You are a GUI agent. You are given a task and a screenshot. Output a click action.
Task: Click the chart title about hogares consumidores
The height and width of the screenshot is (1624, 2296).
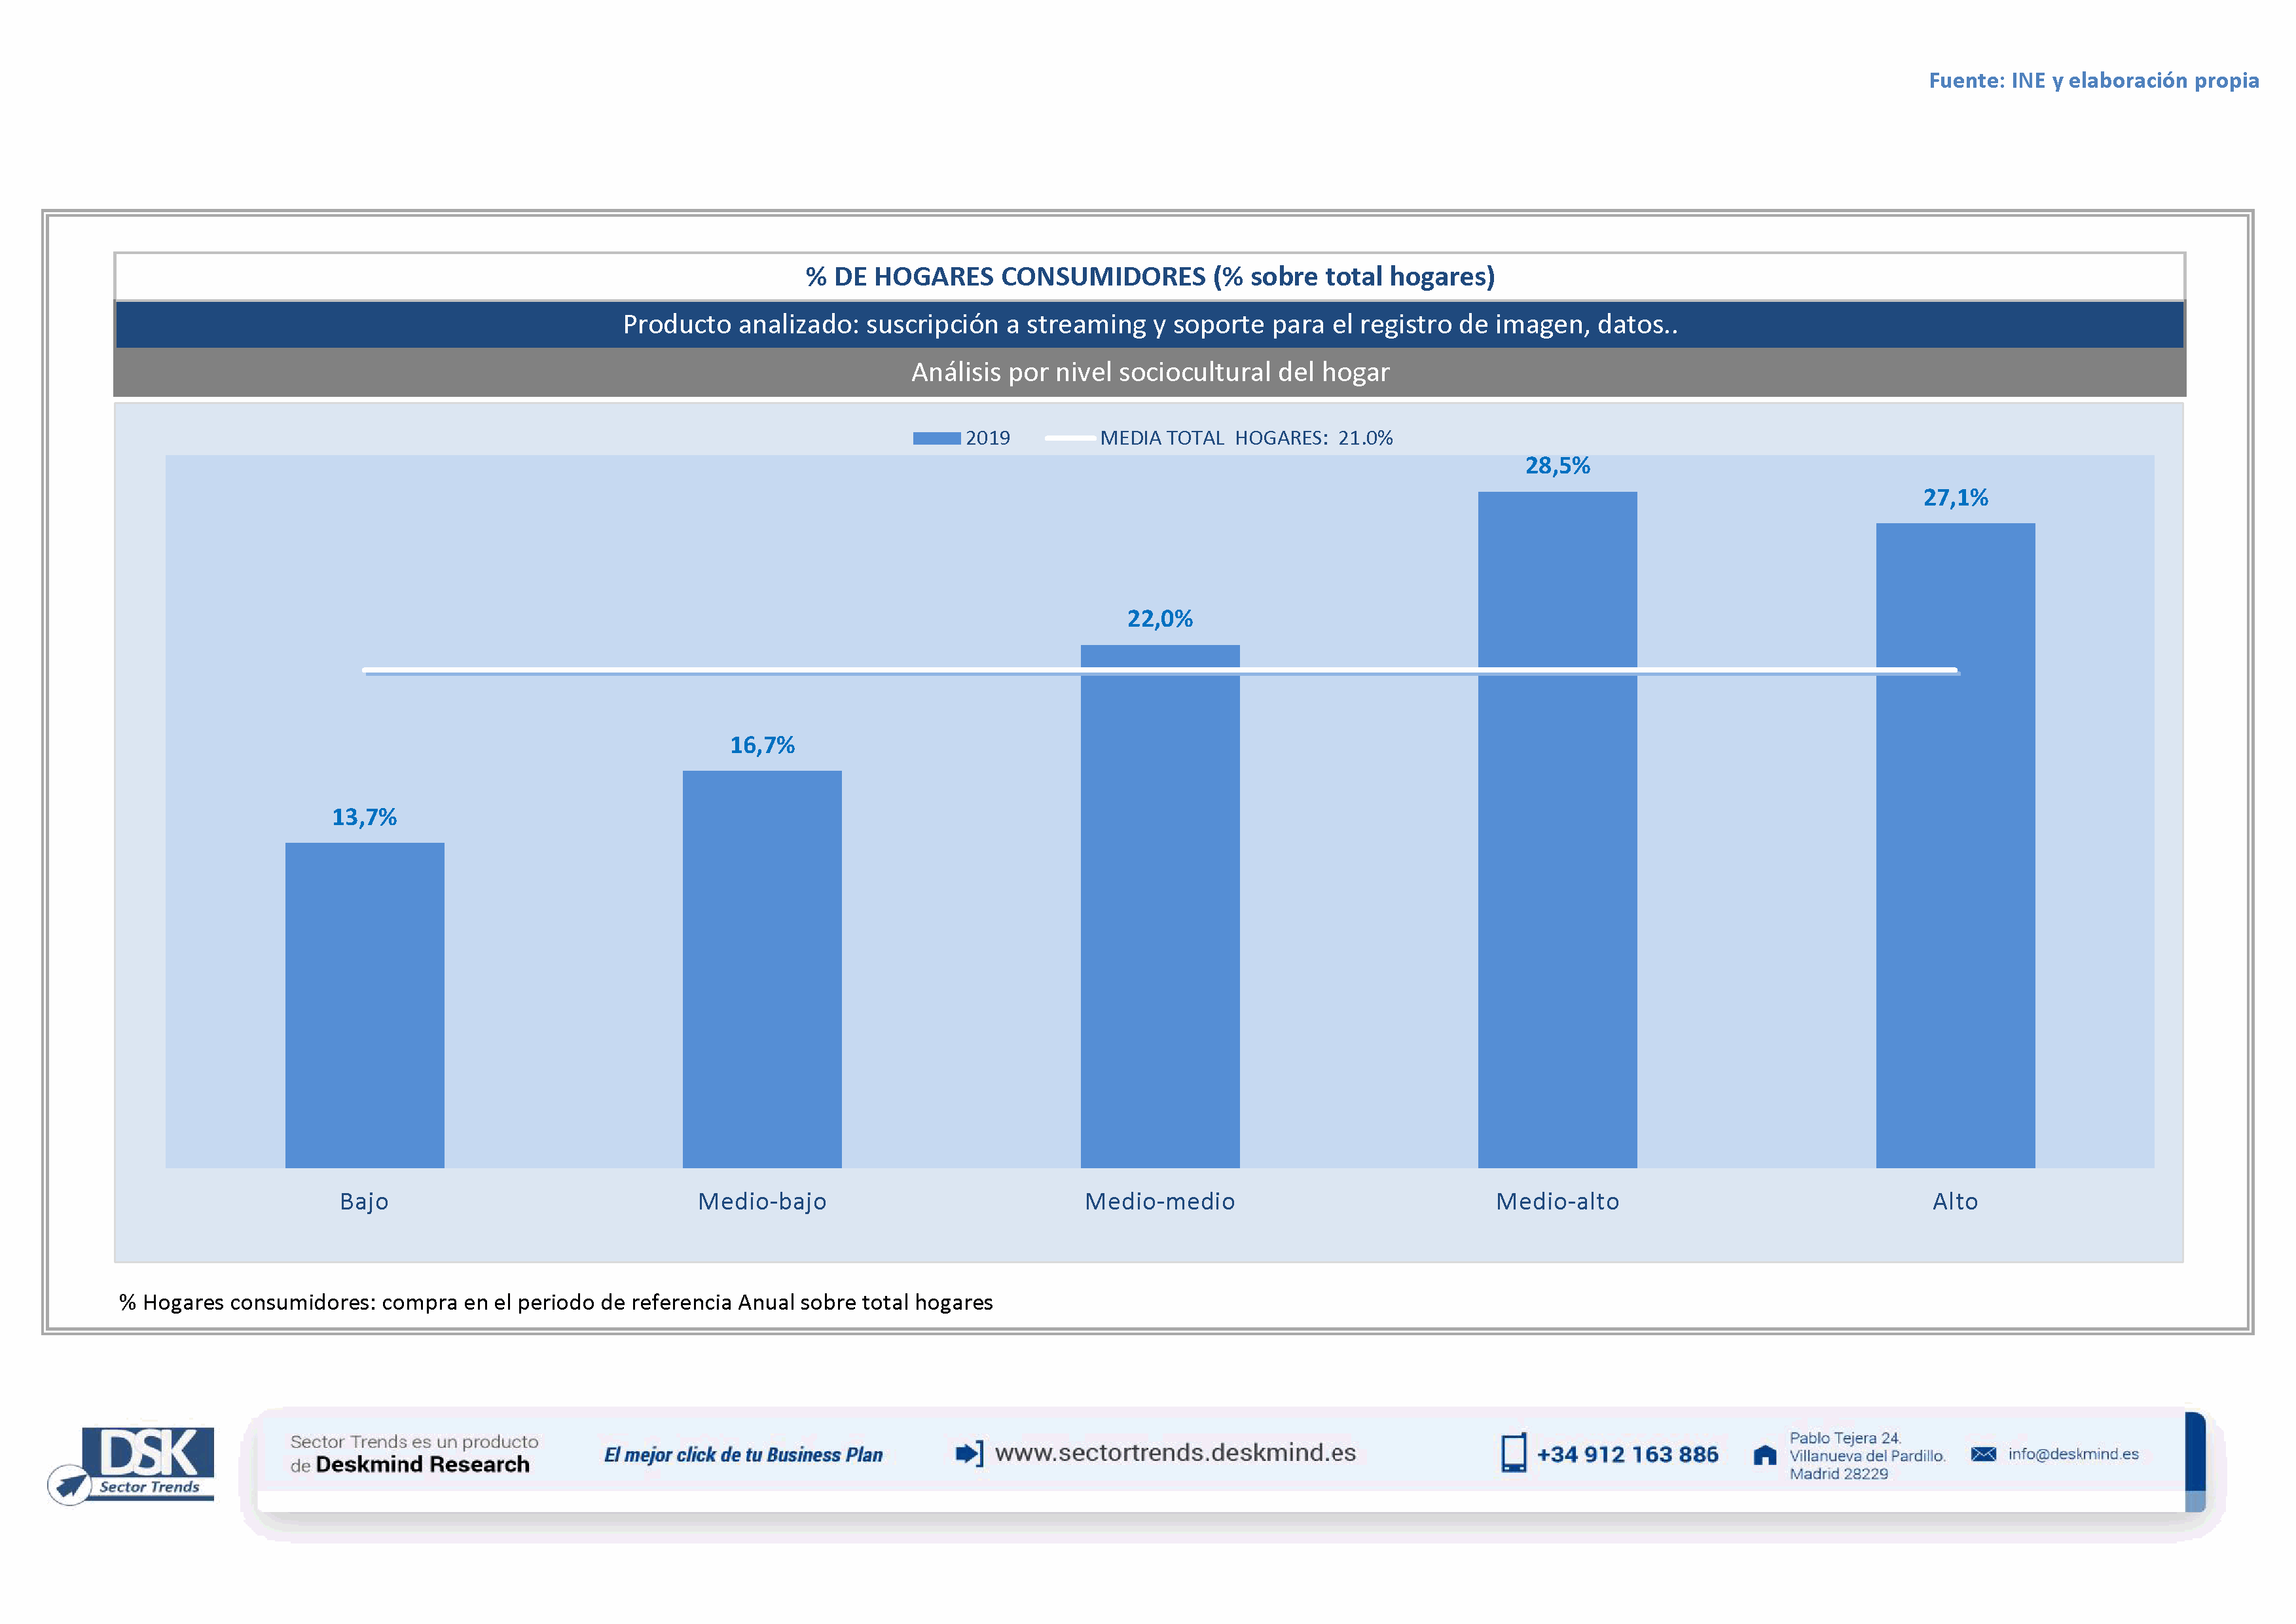(x=1150, y=277)
